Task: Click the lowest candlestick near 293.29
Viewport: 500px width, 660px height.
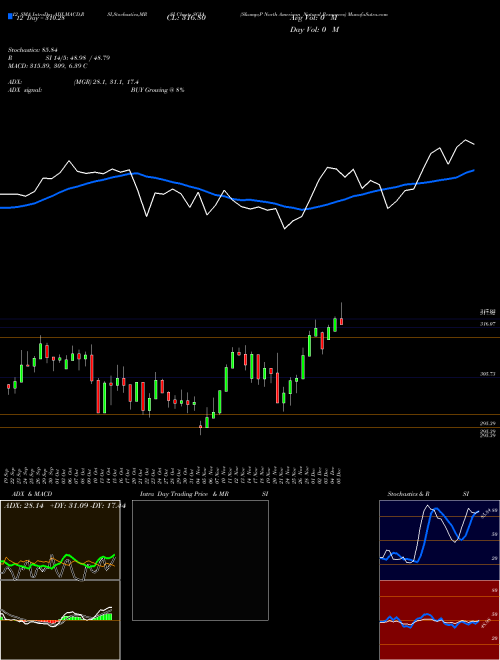Action: point(200,427)
